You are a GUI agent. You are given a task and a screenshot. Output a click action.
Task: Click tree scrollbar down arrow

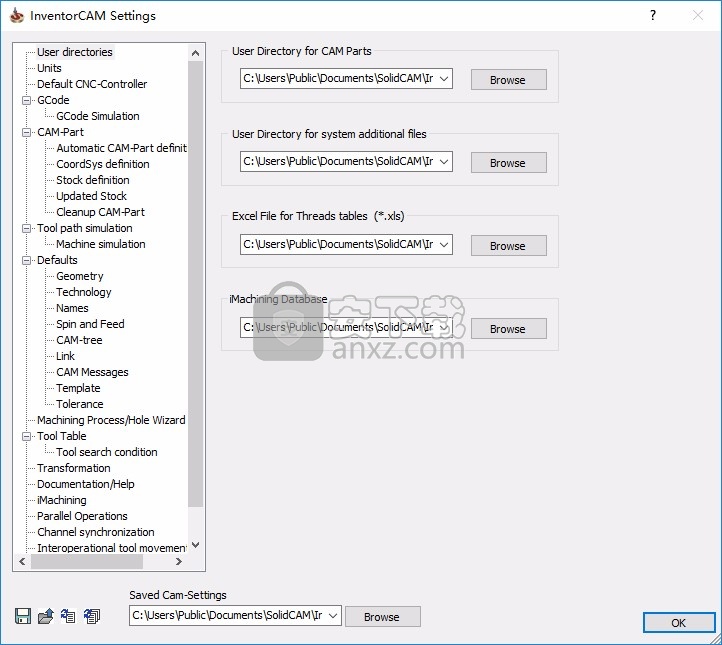click(195, 545)
